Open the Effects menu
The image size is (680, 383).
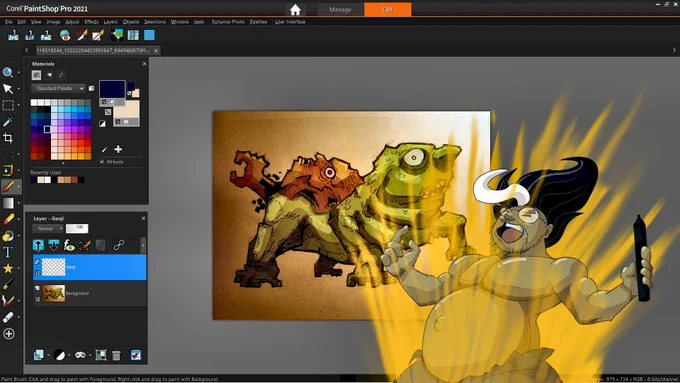[92, 22]
